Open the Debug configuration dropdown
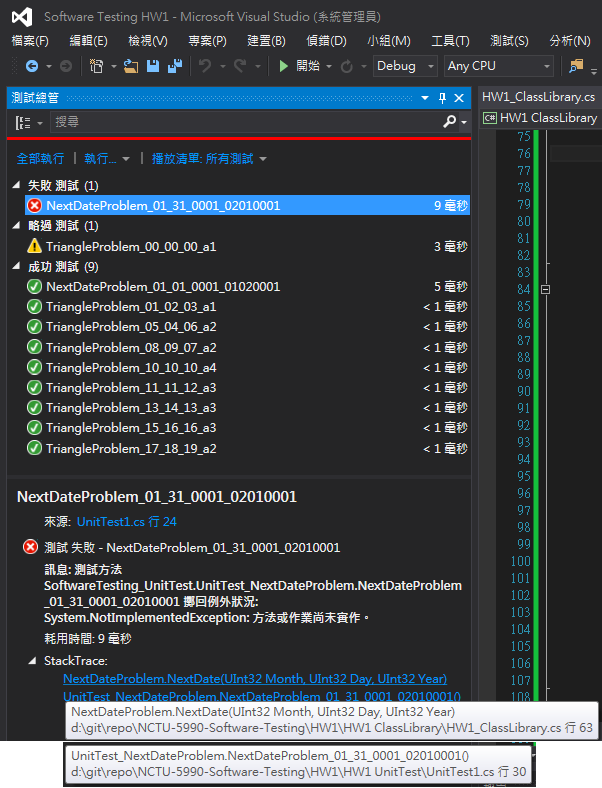Image resolution: width=602 pixels, height=788 pixels. pyautogui.click(x=405, y=66)
